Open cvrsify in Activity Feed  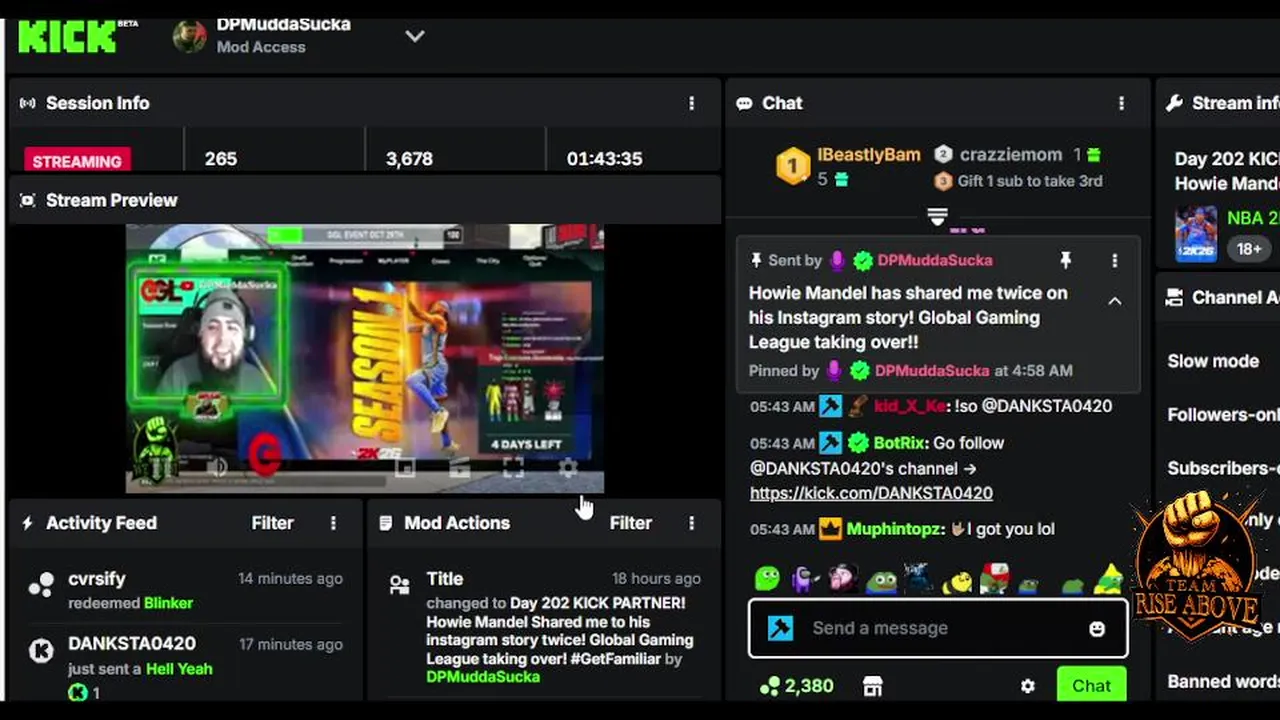pos(96,579)
